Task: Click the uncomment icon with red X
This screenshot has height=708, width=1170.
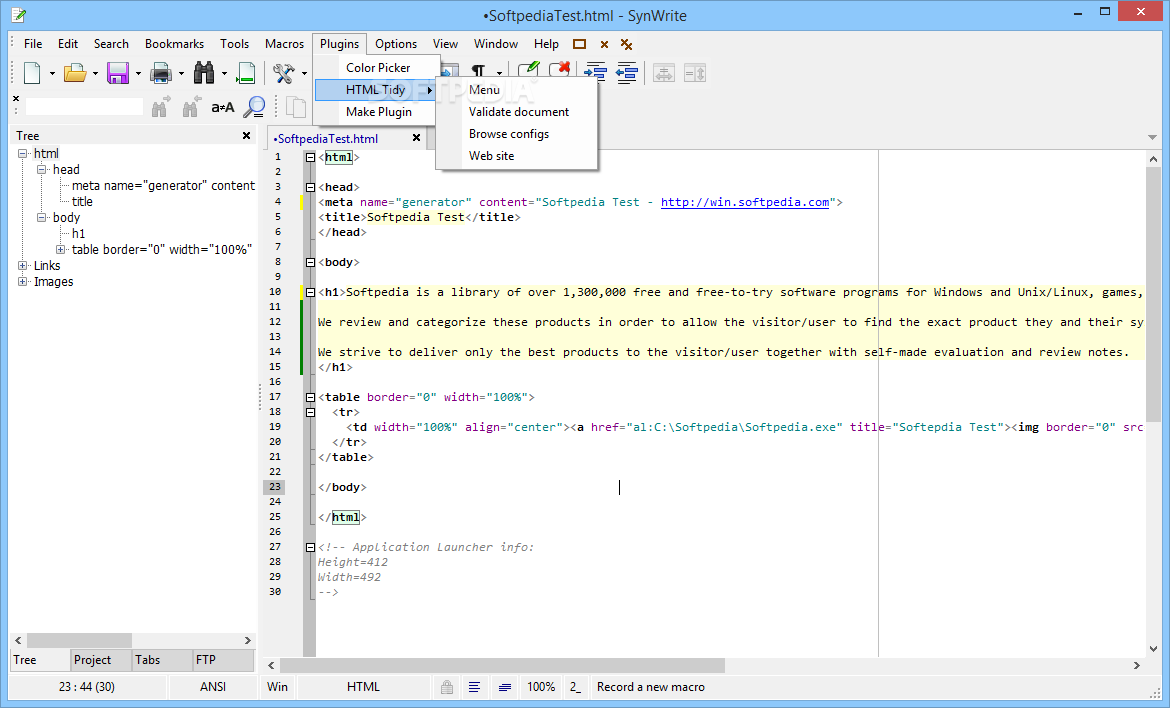Action: (x=560, y=70)
